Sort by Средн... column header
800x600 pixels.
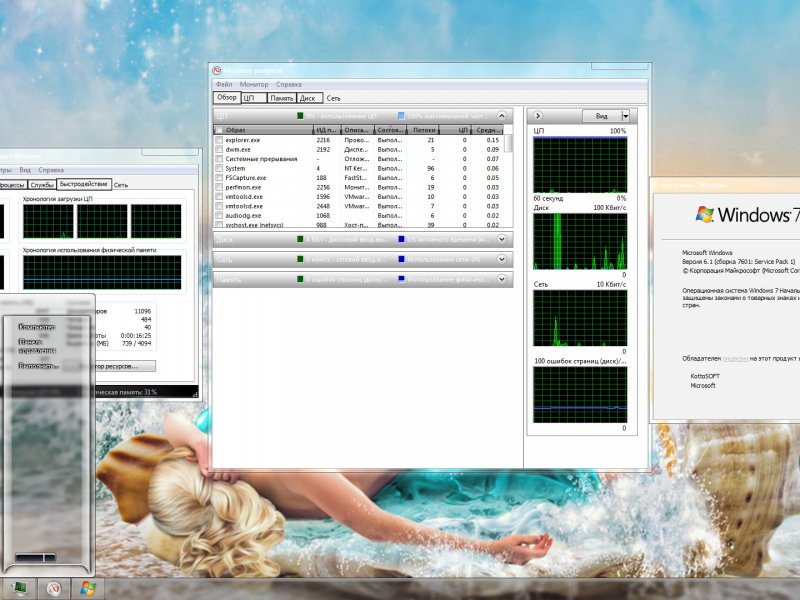click(x=487, y=130)
